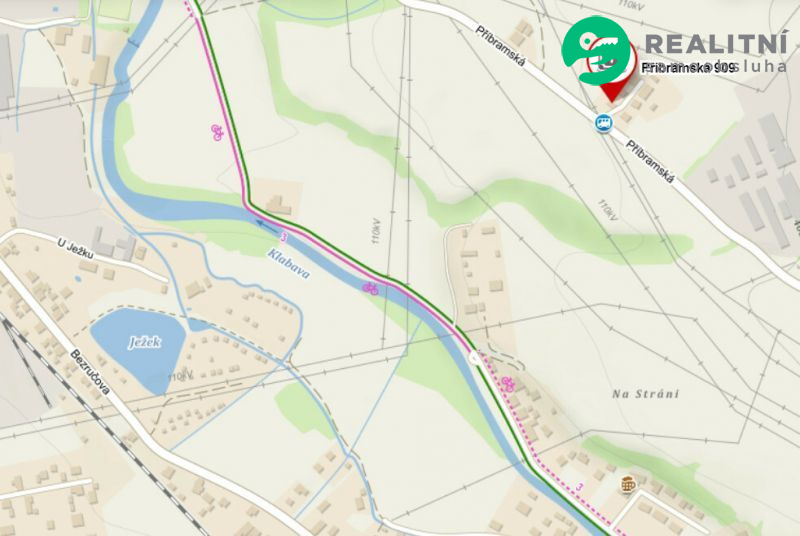Click the river flow arrow on Klabava

click(266, 225)
